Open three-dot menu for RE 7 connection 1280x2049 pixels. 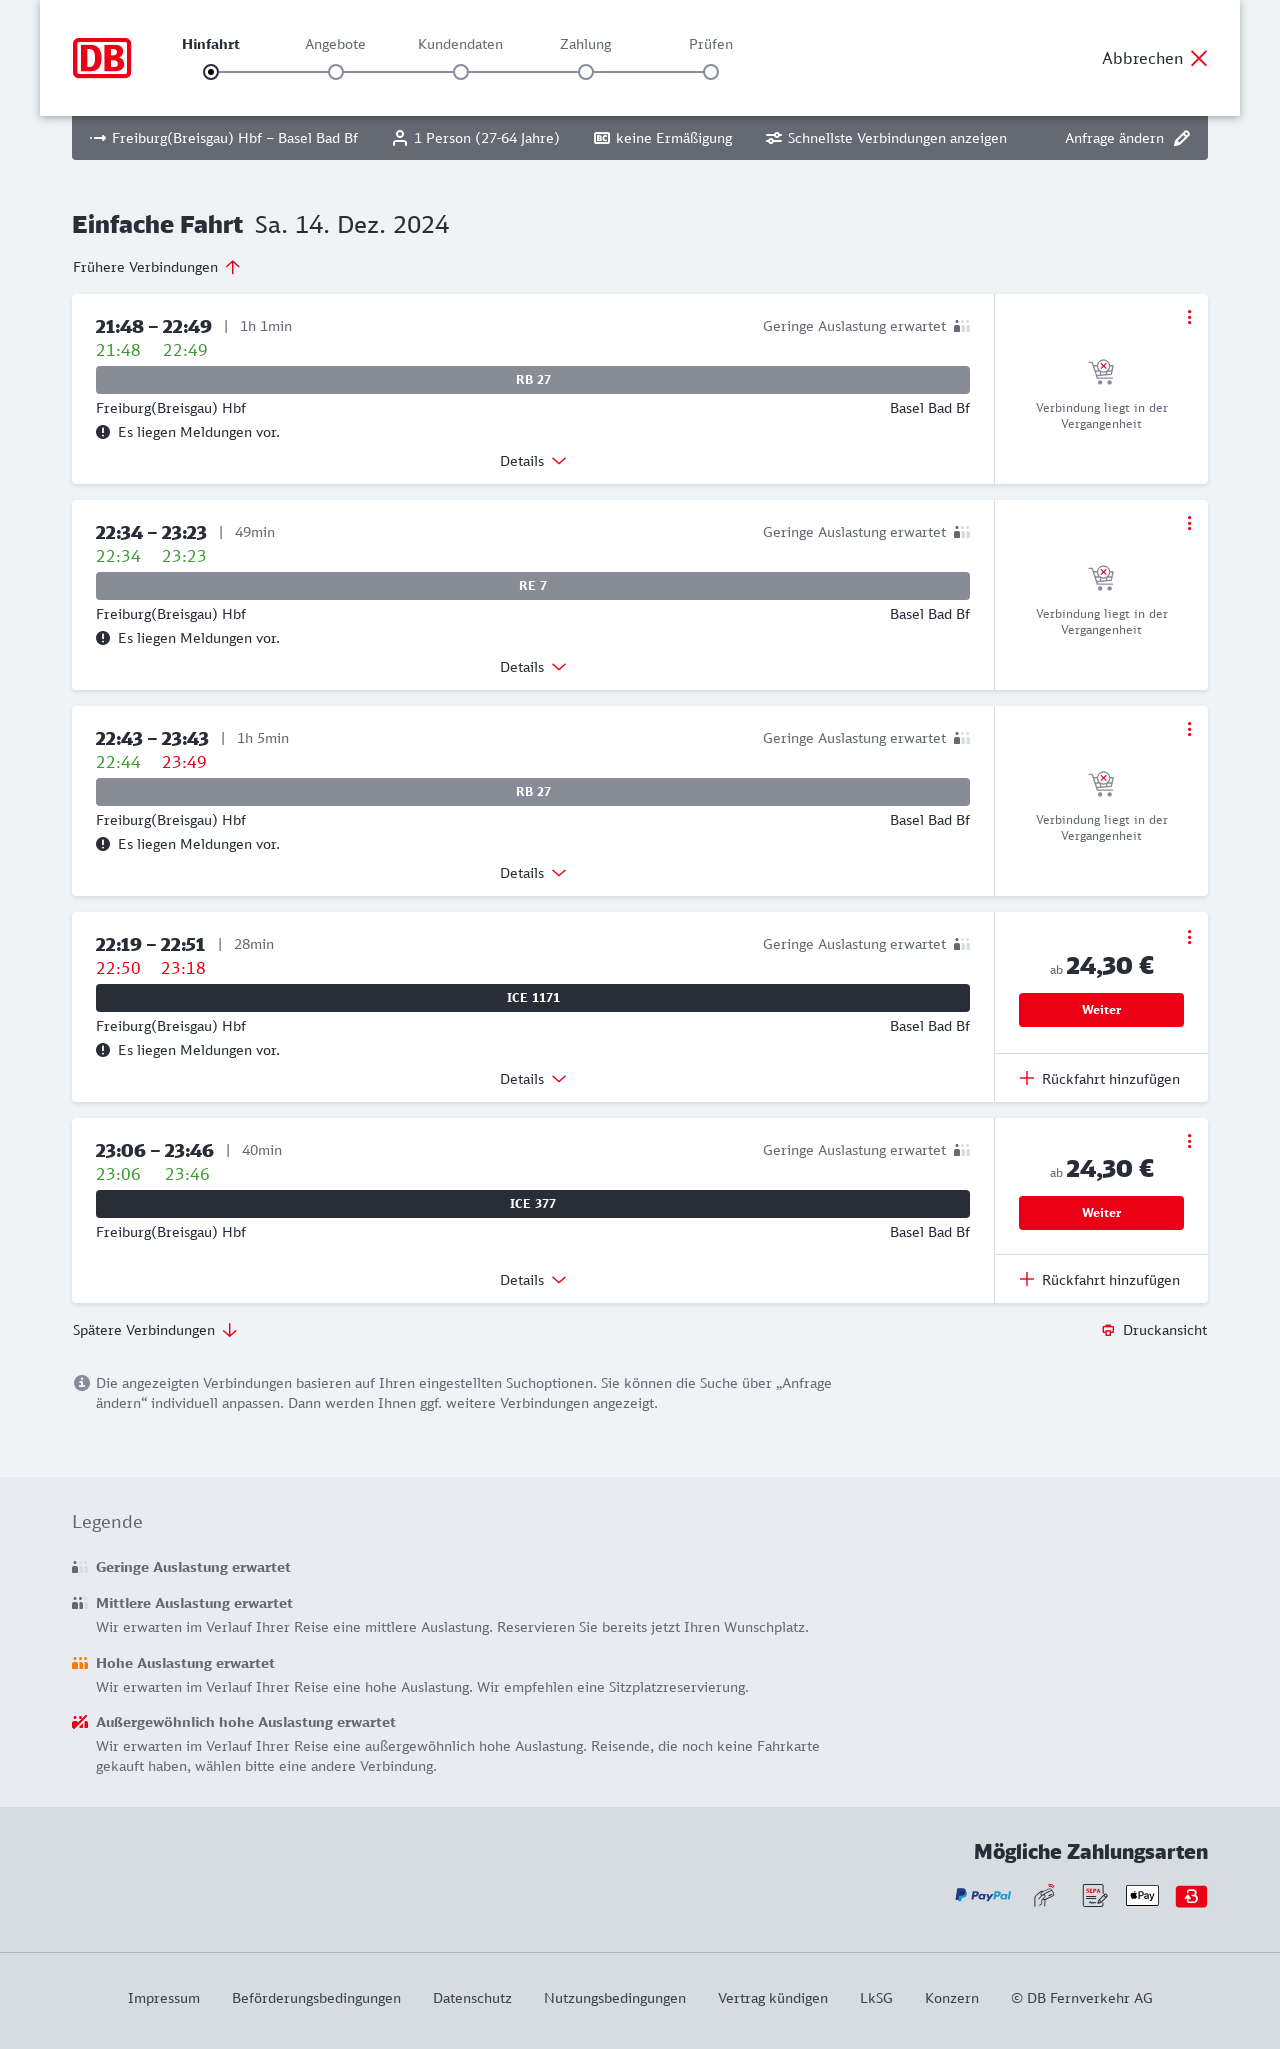point(1189,523)
